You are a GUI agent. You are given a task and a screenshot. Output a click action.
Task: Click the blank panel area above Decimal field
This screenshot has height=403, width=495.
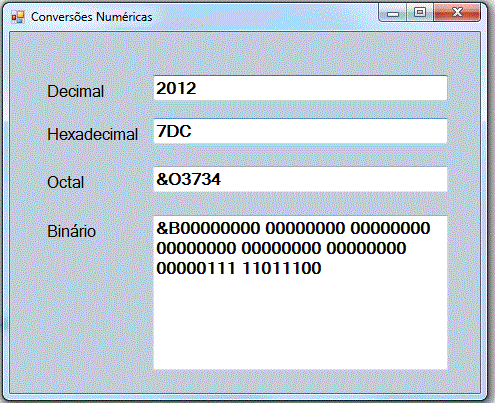click(x=245, y=53)
